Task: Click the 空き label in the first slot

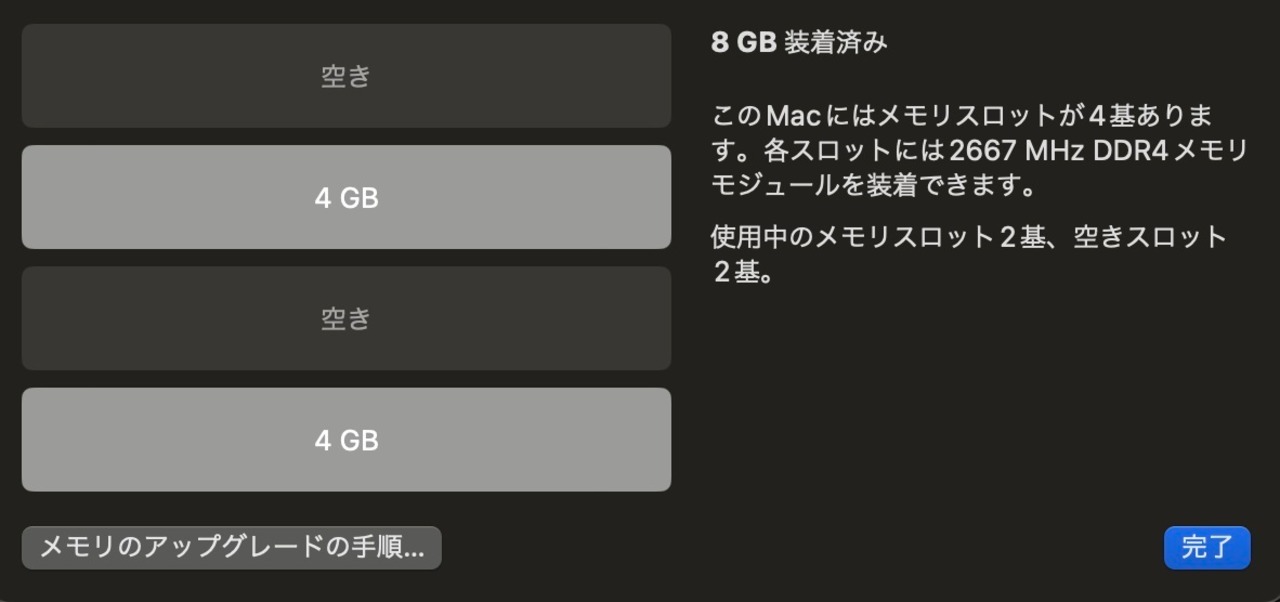Action: (346, 76)
